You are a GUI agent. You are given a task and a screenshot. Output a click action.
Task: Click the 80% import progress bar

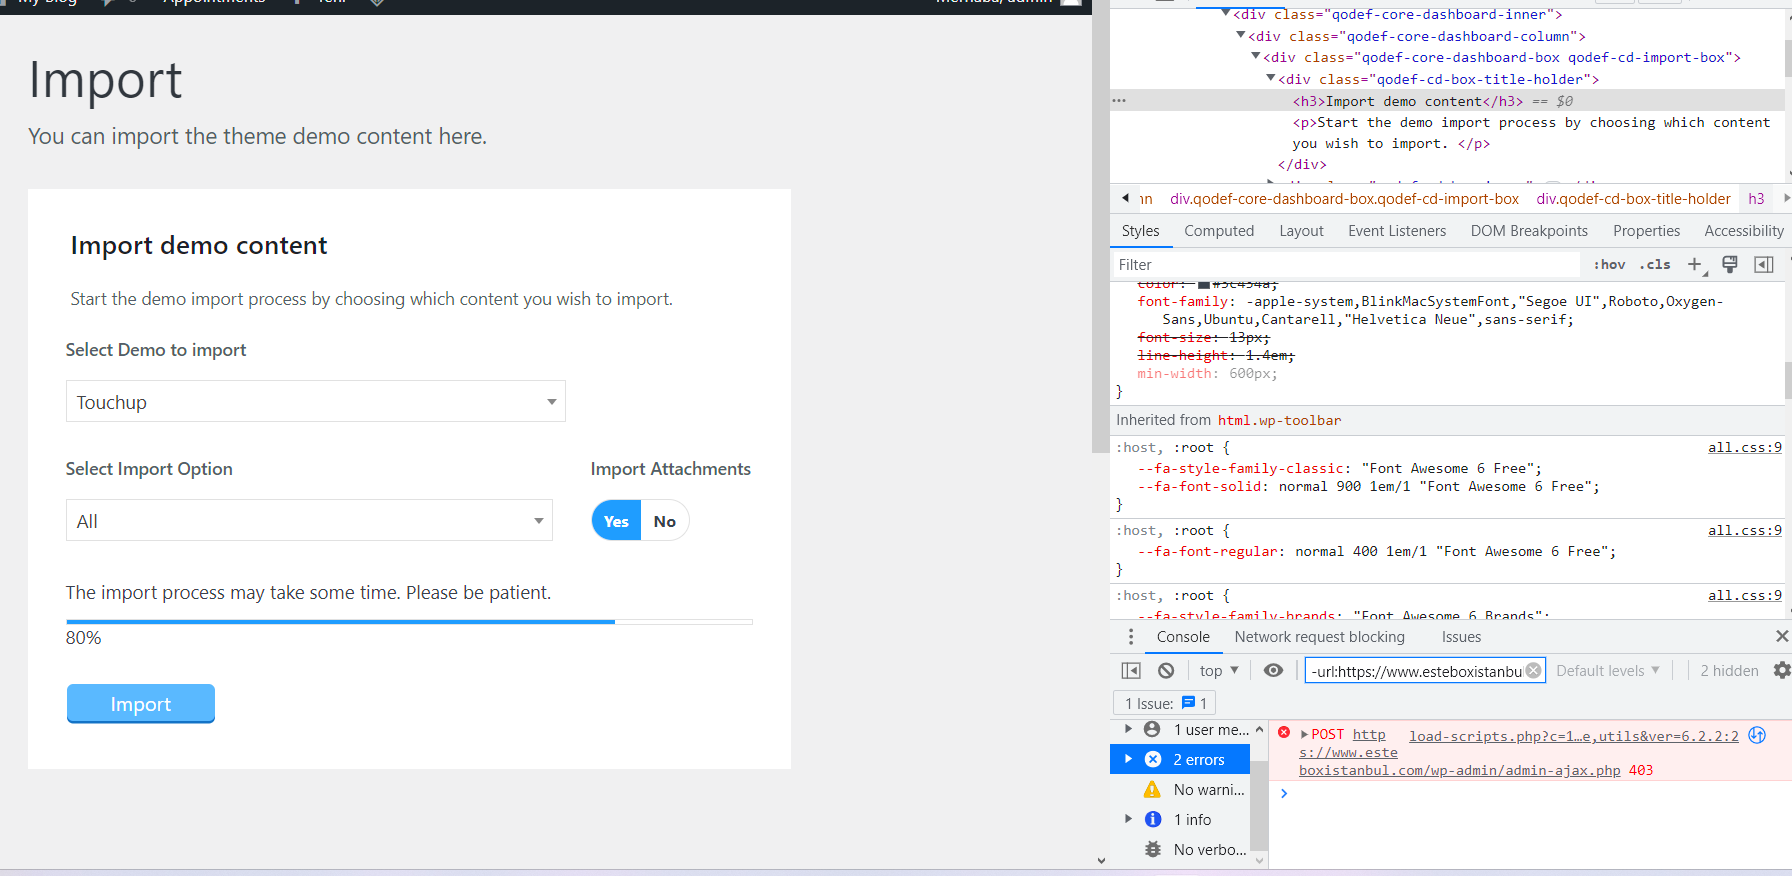pos(409,622)
